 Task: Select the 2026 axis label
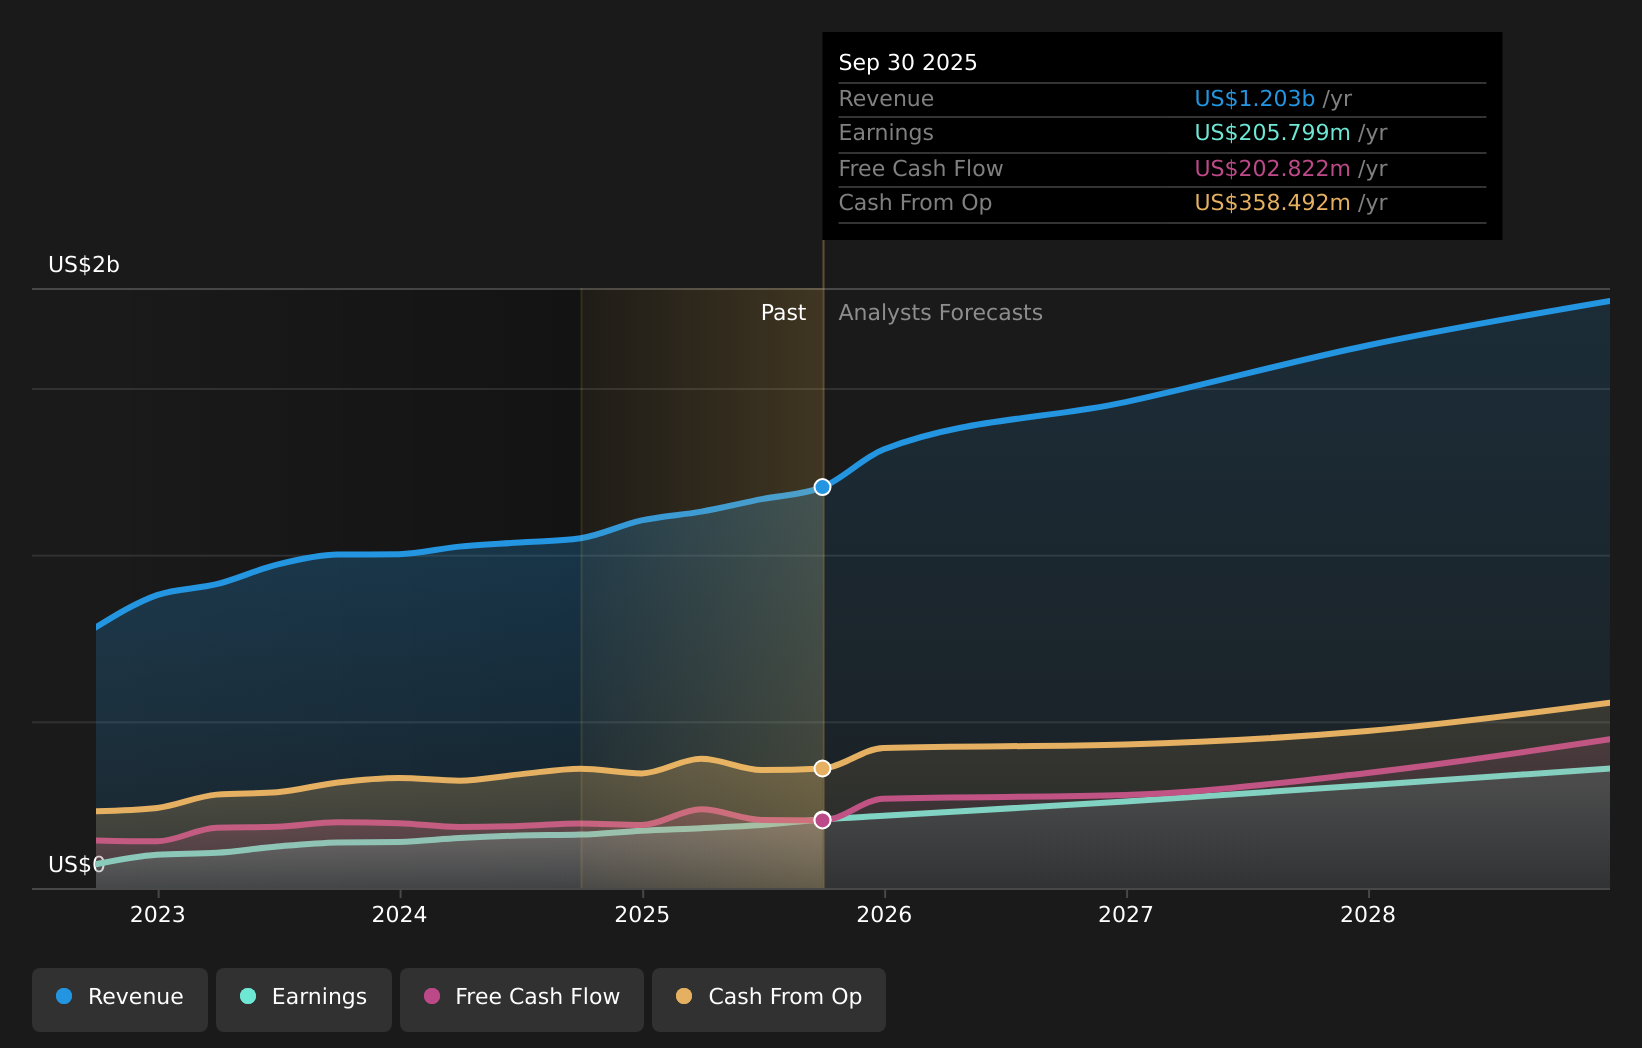click(886, 914)
